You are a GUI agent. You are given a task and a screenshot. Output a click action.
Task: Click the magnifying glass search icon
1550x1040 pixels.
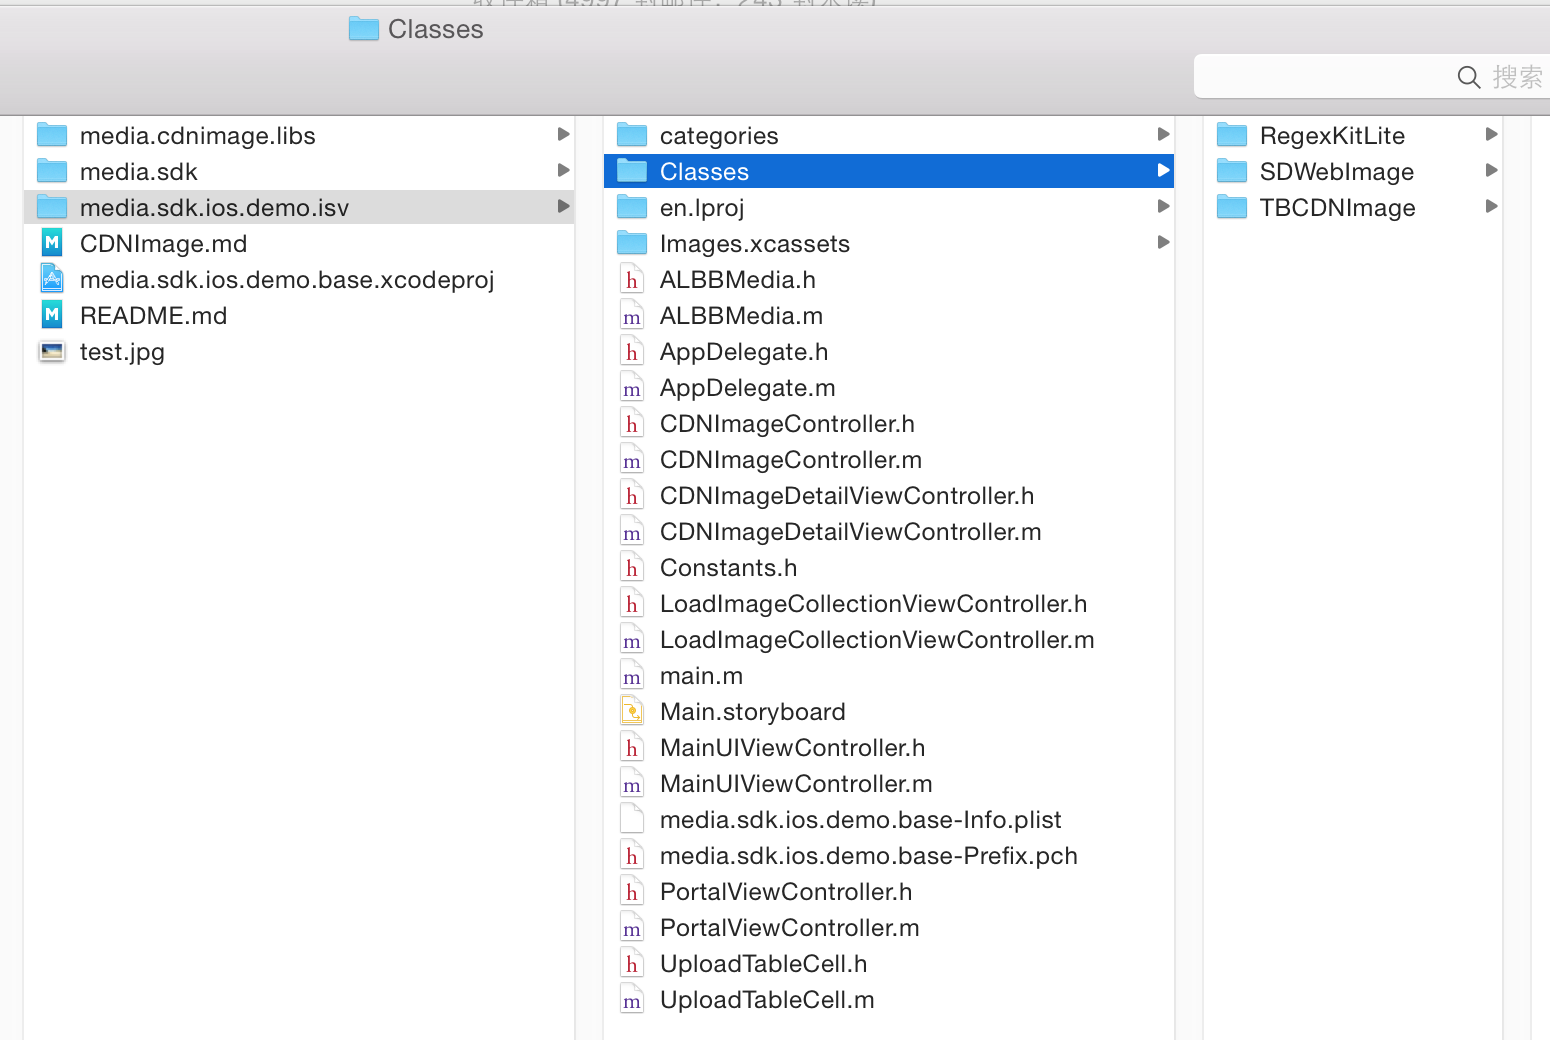click(1468, 77)
